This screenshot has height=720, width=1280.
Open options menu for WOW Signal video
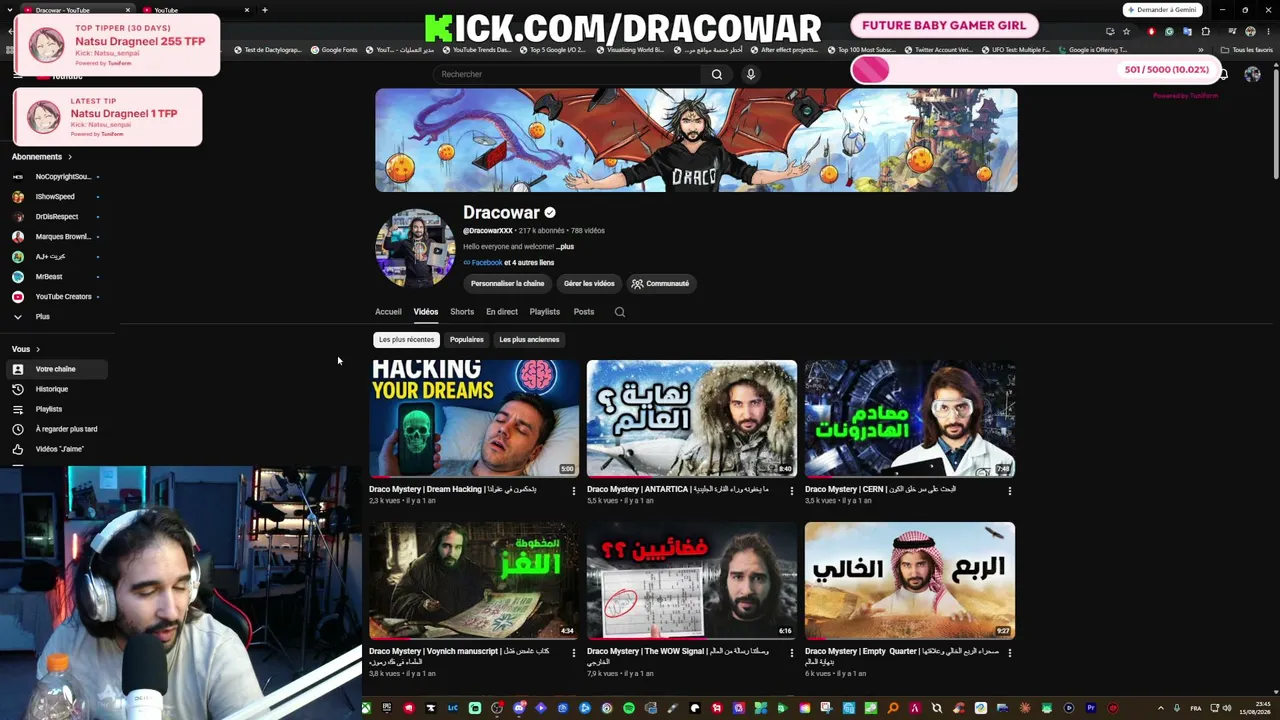pos(791,653)
